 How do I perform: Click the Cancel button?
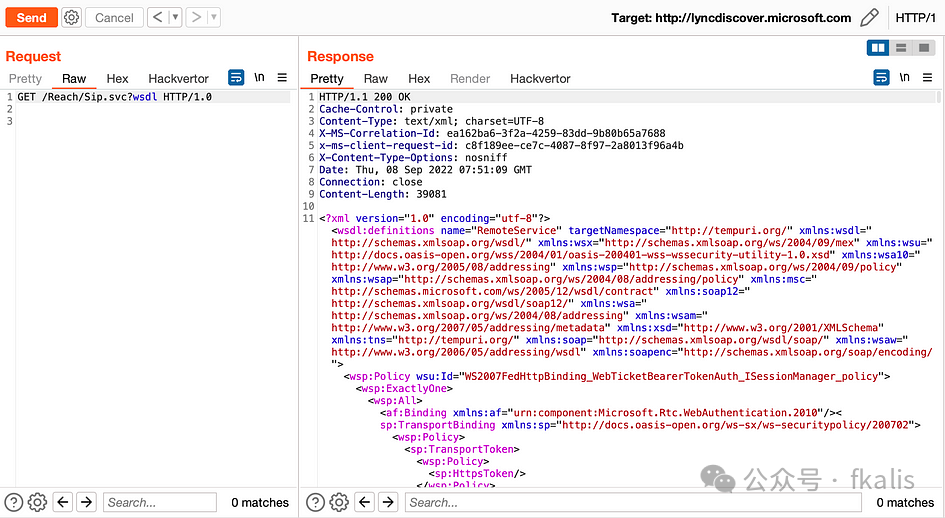pos(114,17)
